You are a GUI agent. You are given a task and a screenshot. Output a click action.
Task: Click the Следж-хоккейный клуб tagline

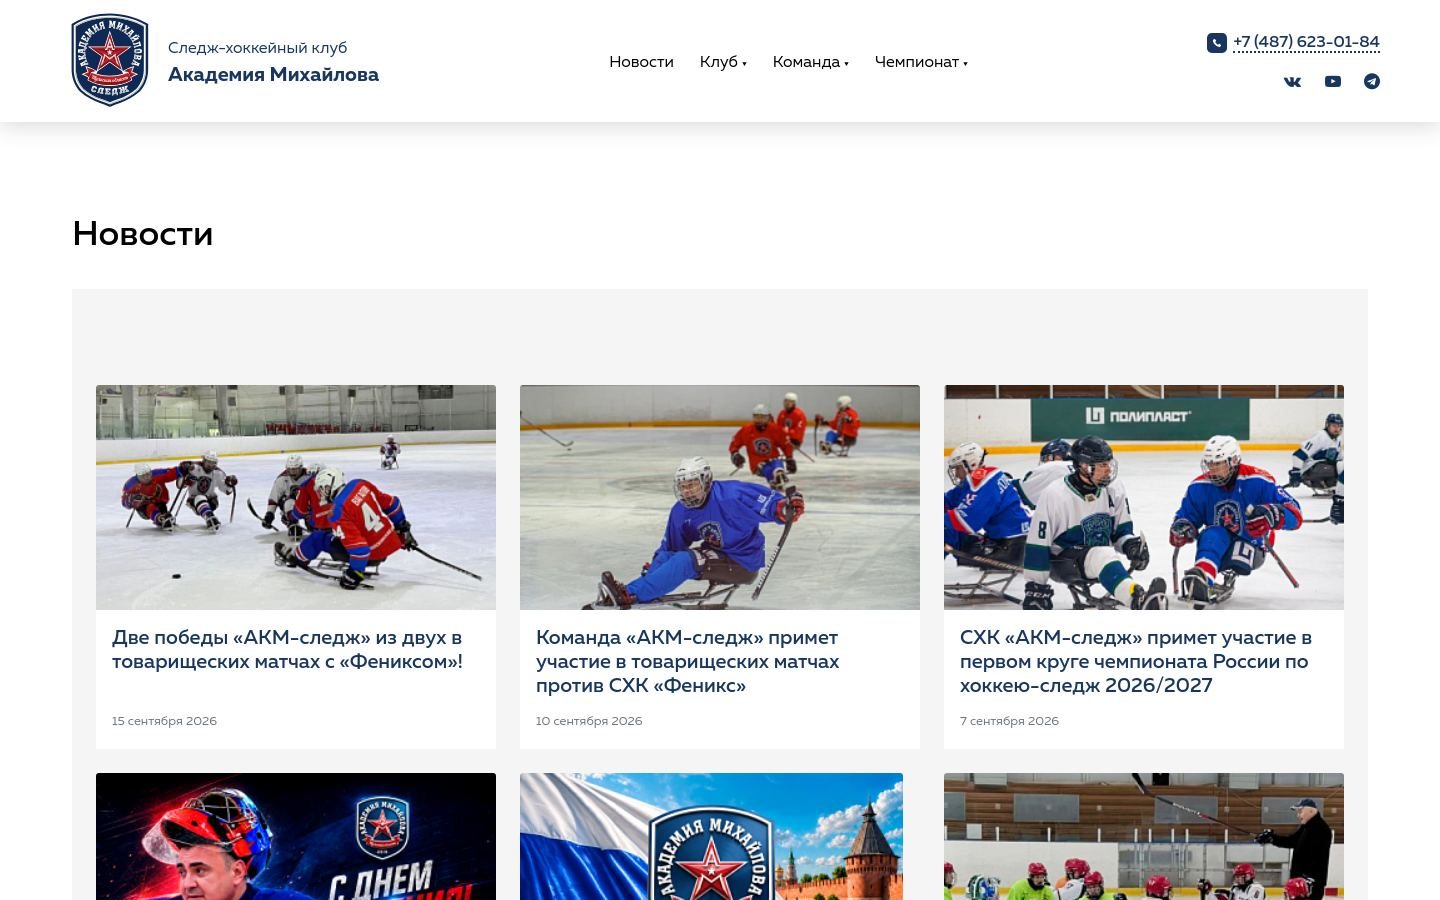click(257, 48)
